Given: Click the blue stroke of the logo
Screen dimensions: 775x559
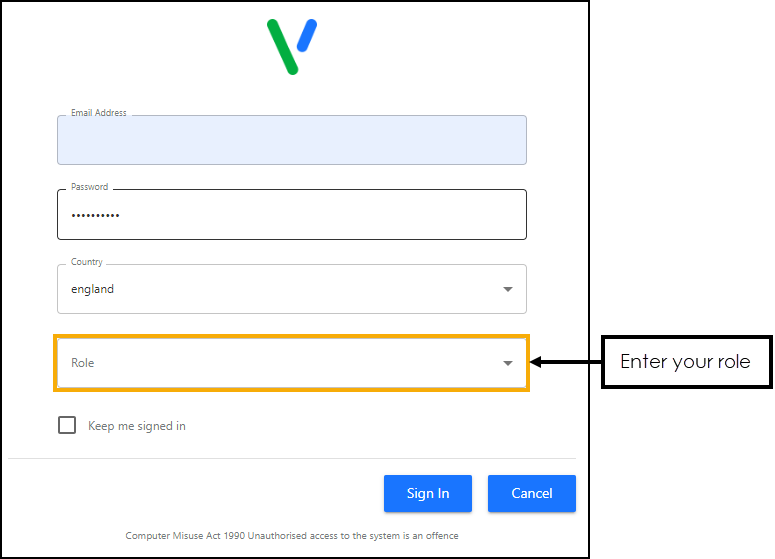Looking at the screenshot, I should point(307,35).
